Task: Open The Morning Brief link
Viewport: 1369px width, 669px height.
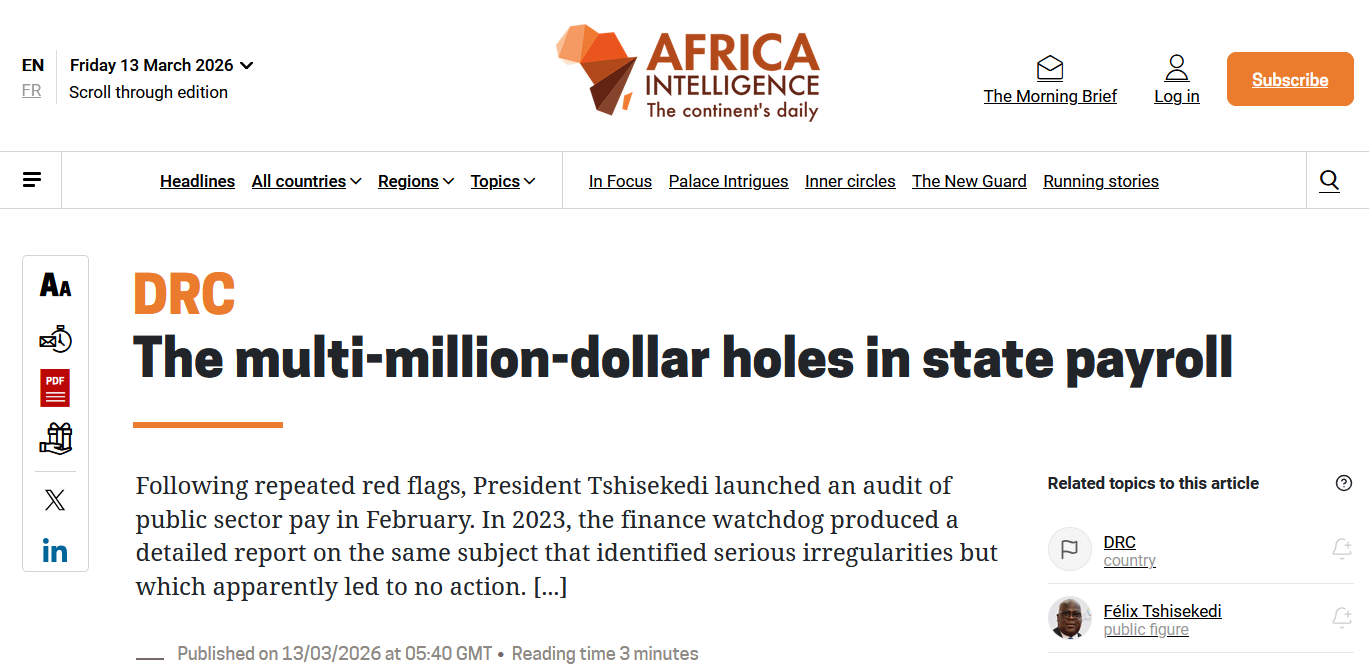Action: click(x=1050, y=96)
